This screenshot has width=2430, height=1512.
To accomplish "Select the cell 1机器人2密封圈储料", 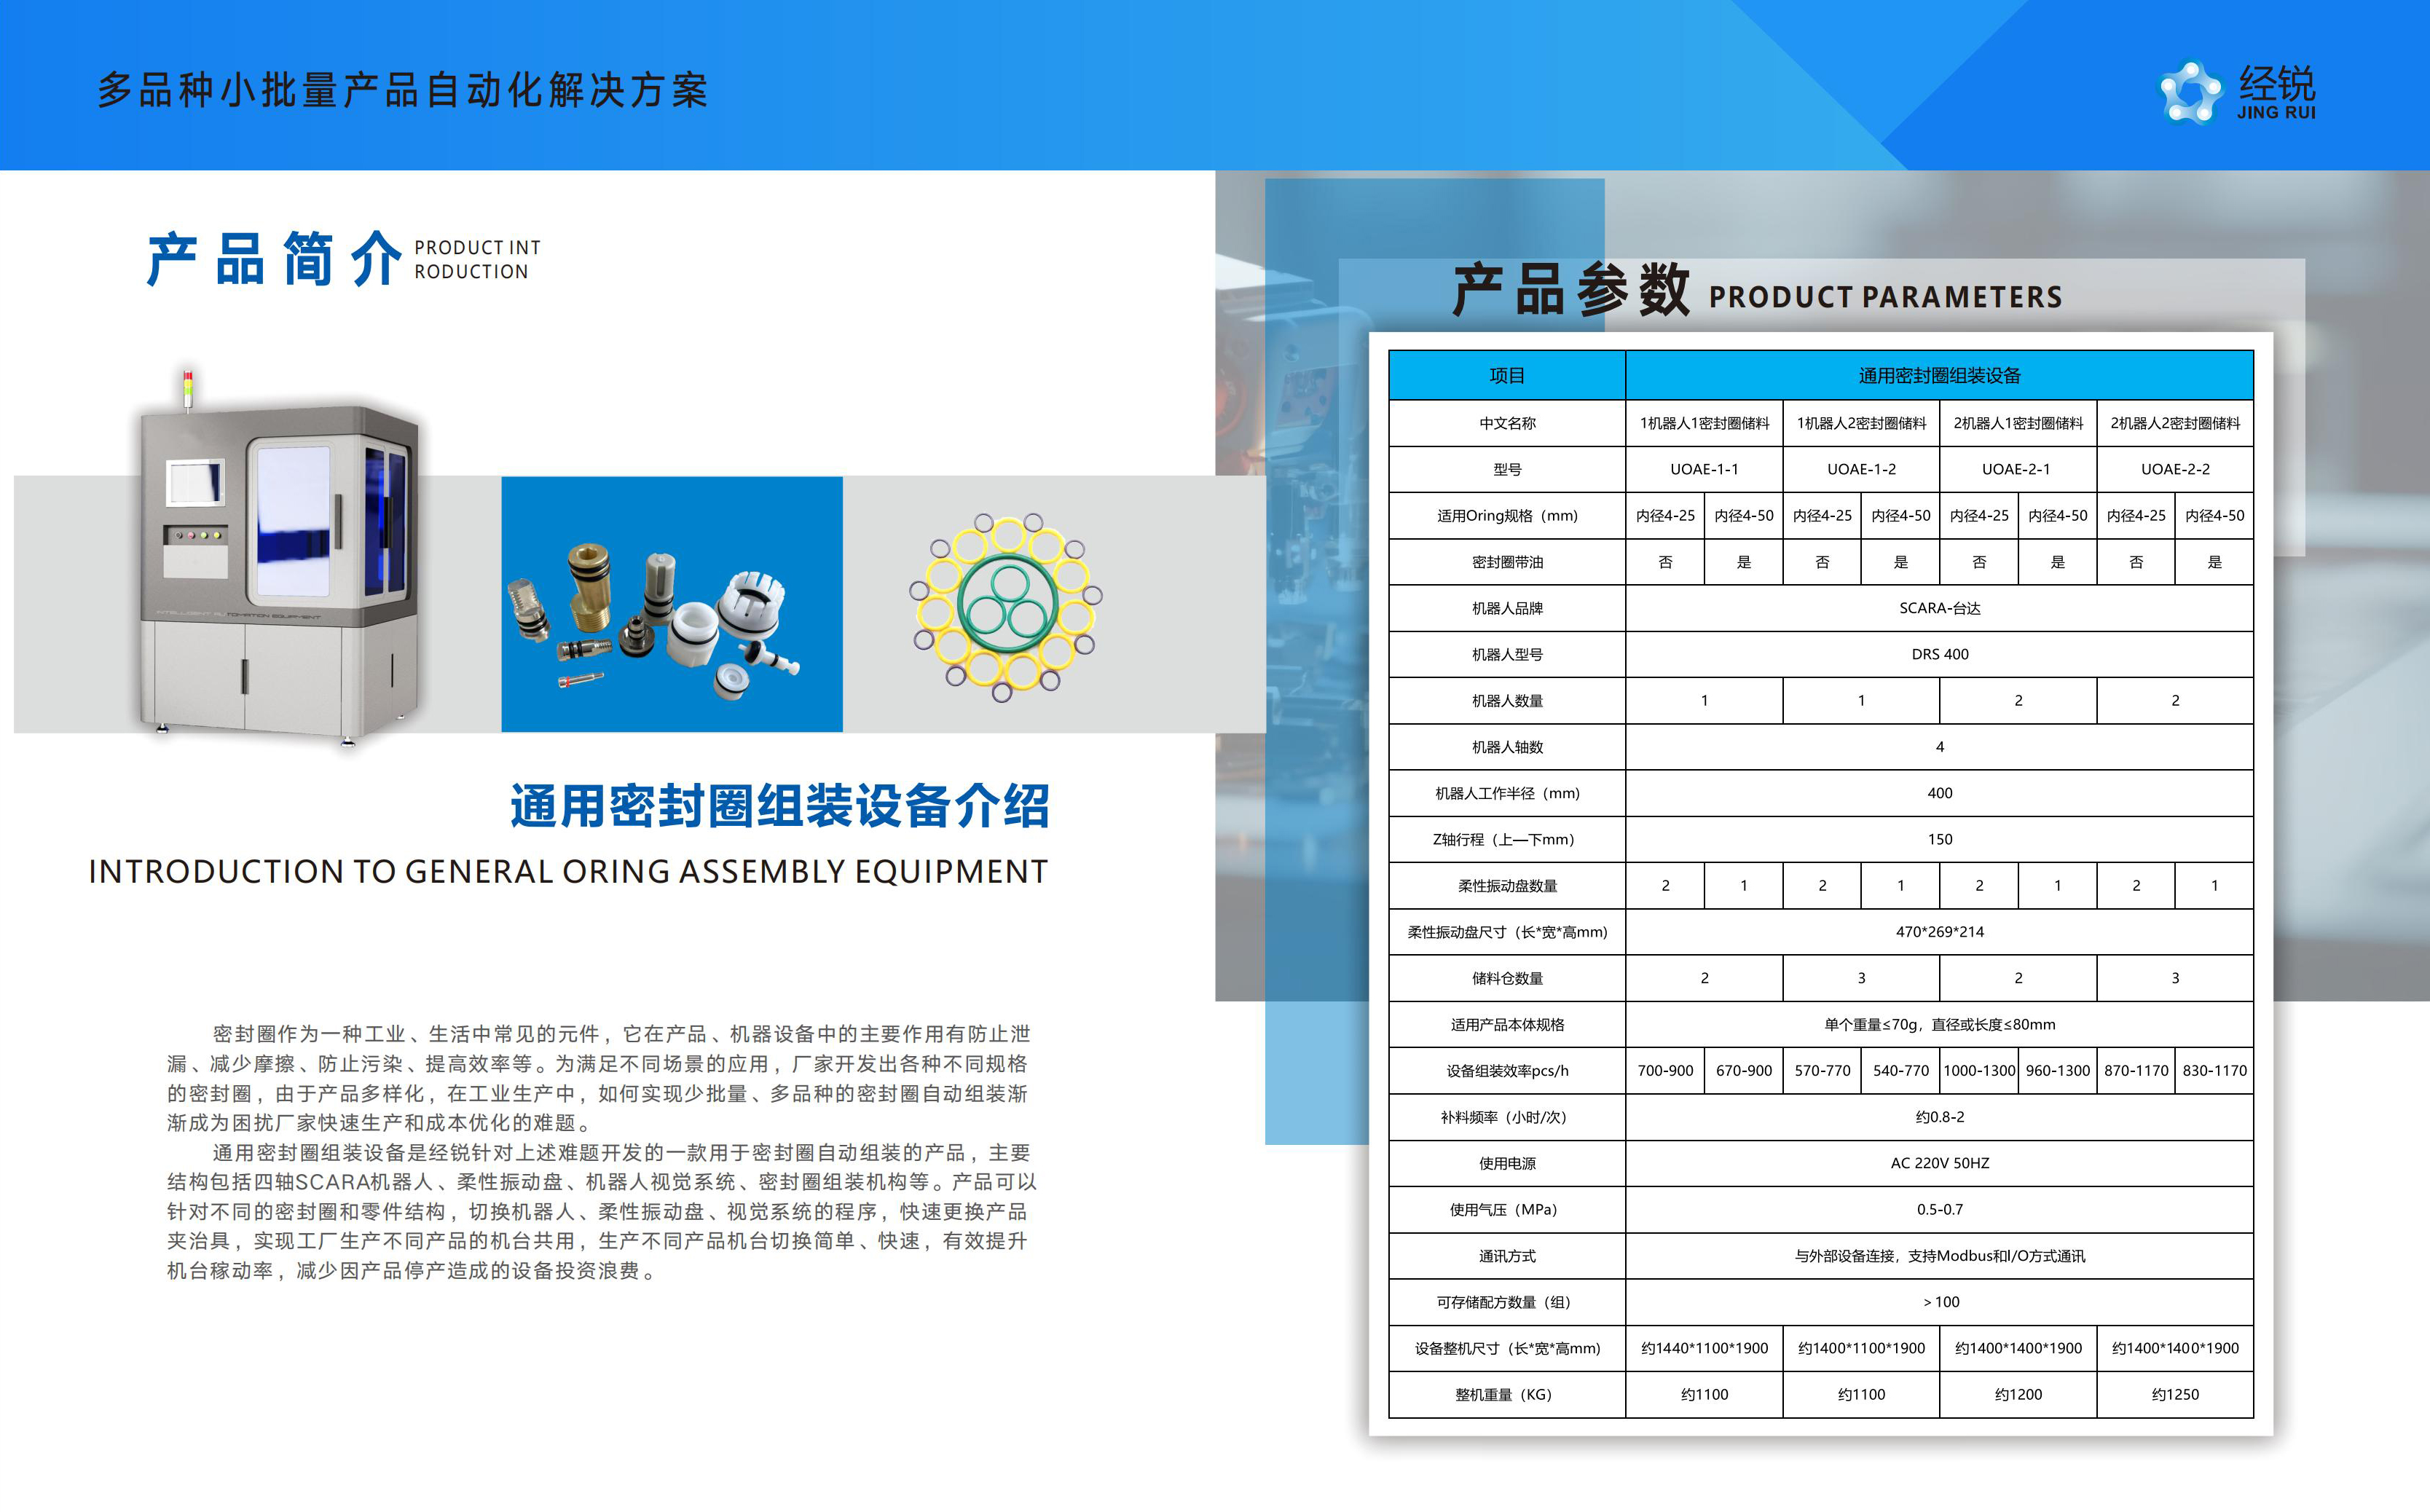I will [1861, 423].
